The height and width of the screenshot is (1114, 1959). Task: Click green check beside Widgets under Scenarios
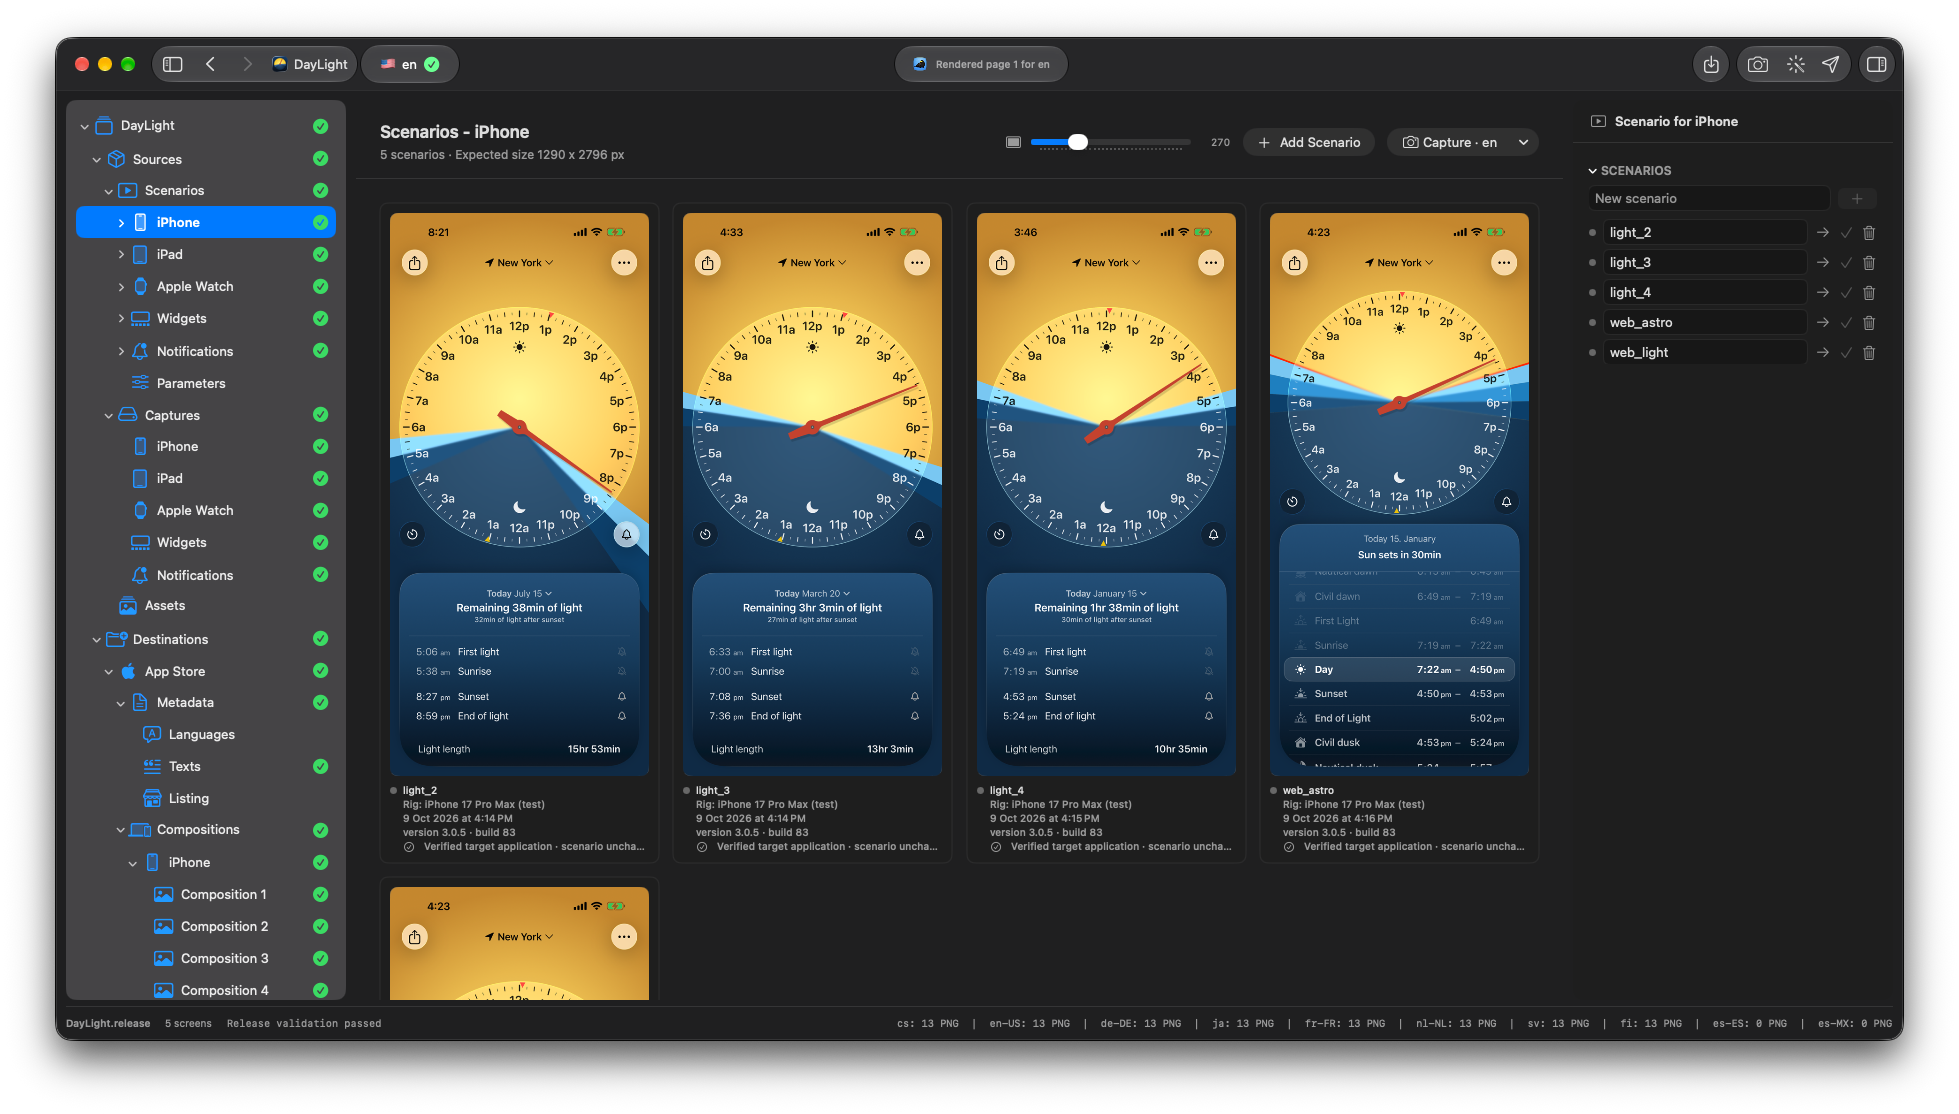tap(320, 318)
